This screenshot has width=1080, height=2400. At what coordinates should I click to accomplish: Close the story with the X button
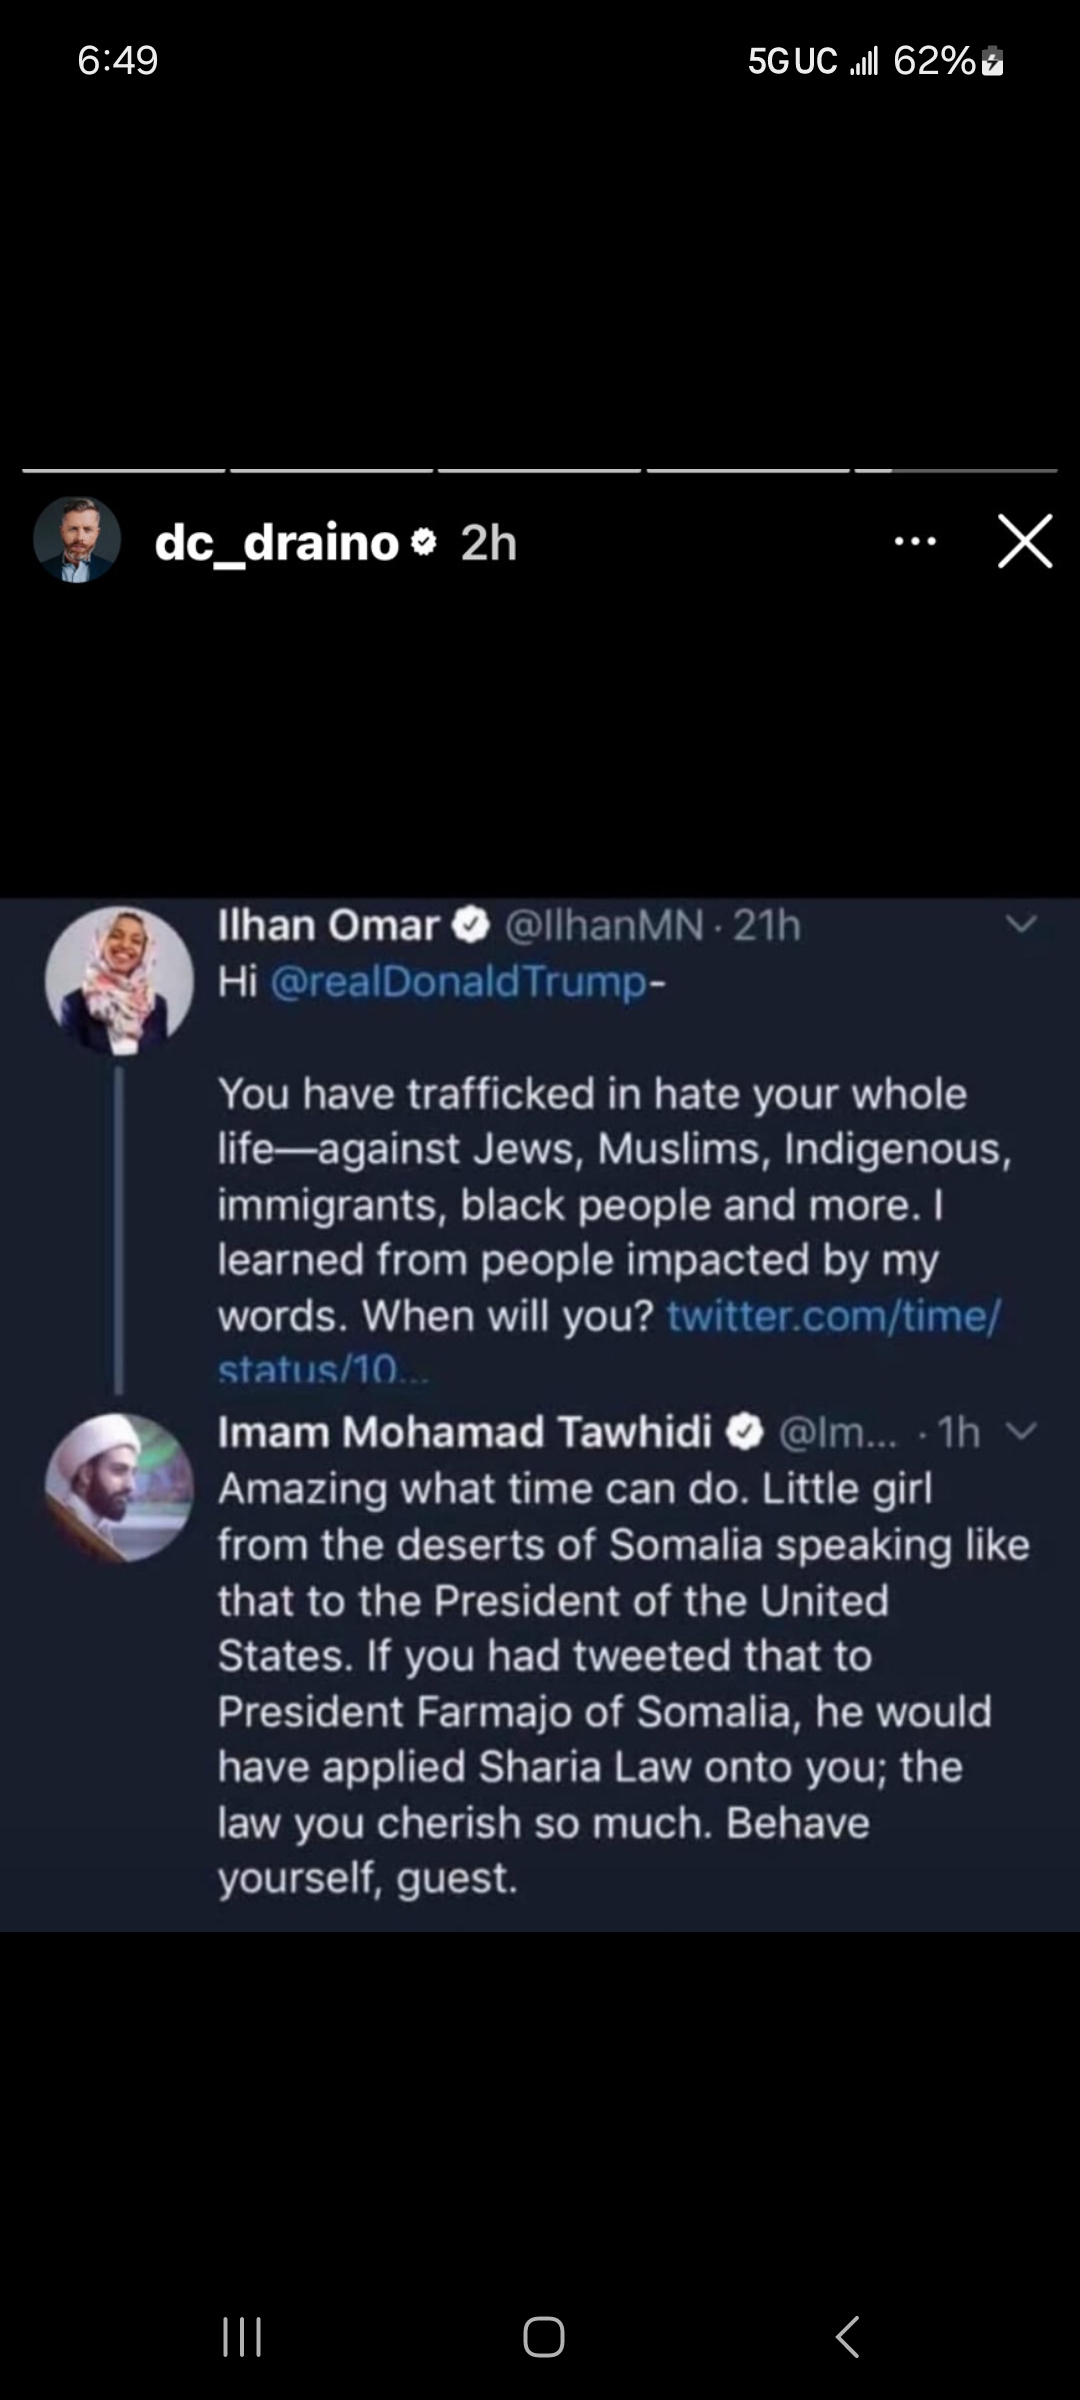point(1025,542)
